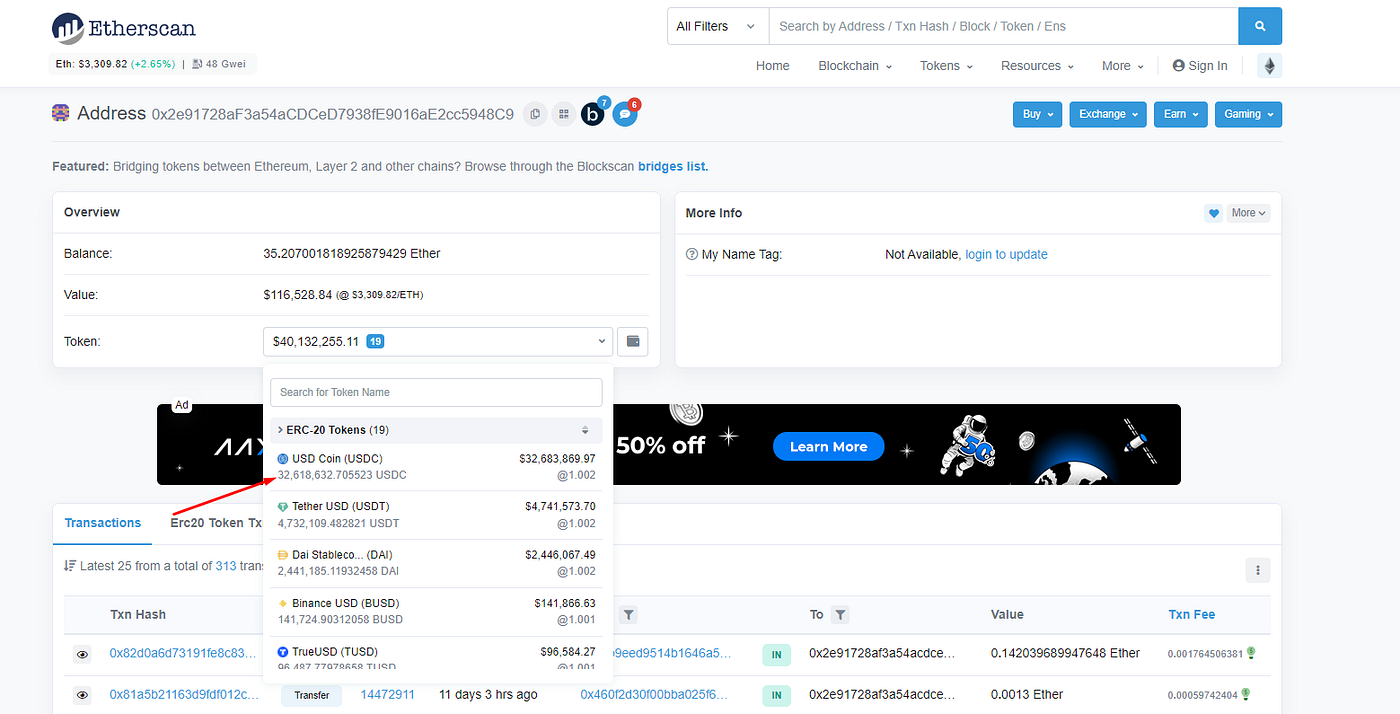This screenshot has width=1400, height=714.
Task: Toggle eye preview for transaction 0x81a5b21163d9fdf012c
Action: tap(83, 695)
